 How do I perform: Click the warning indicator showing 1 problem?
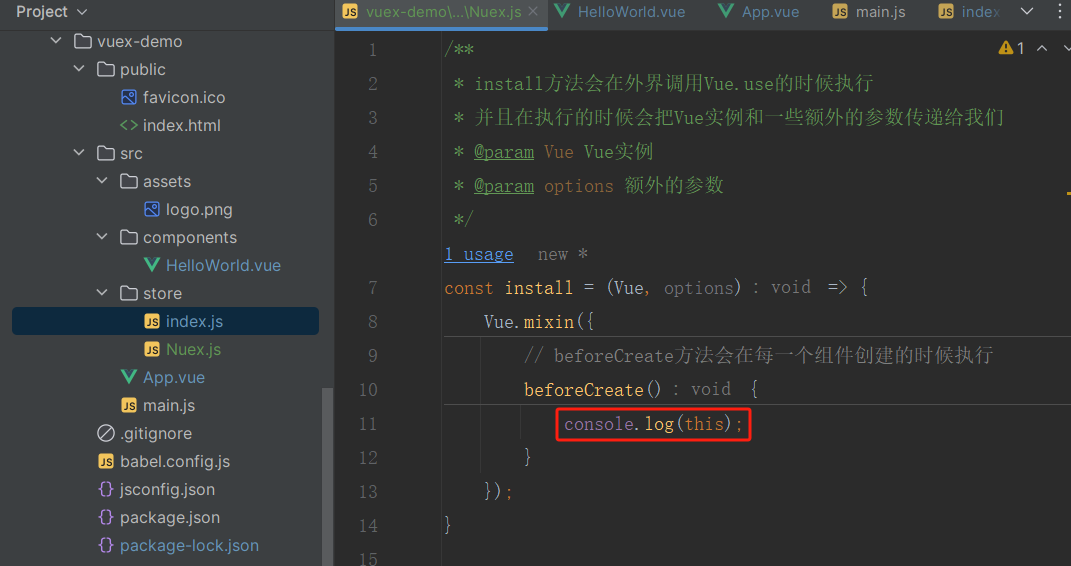1012,48
